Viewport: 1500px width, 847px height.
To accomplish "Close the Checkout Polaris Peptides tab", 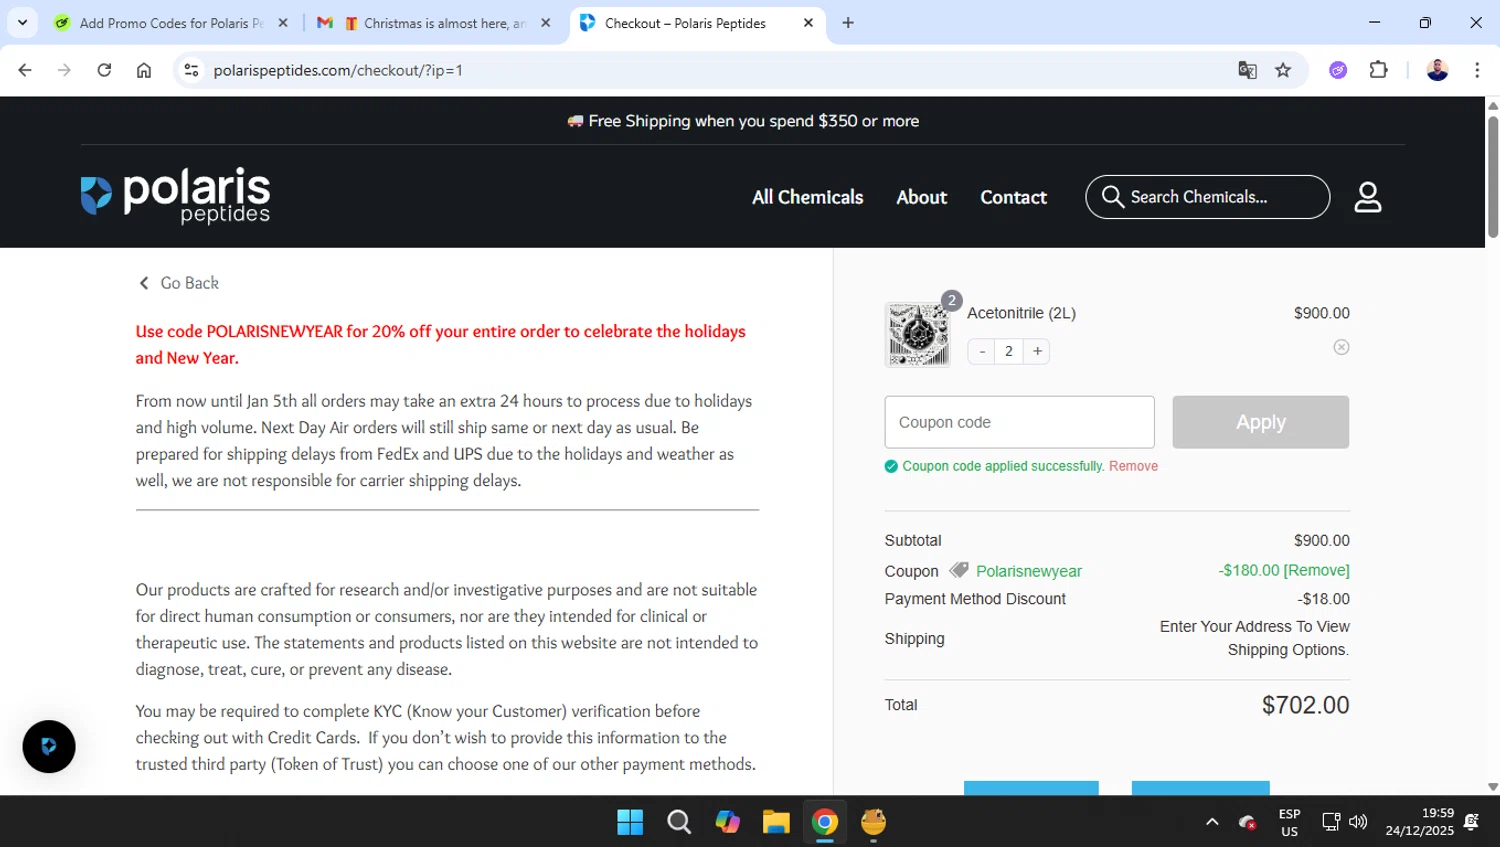I will tap(808, 22).
